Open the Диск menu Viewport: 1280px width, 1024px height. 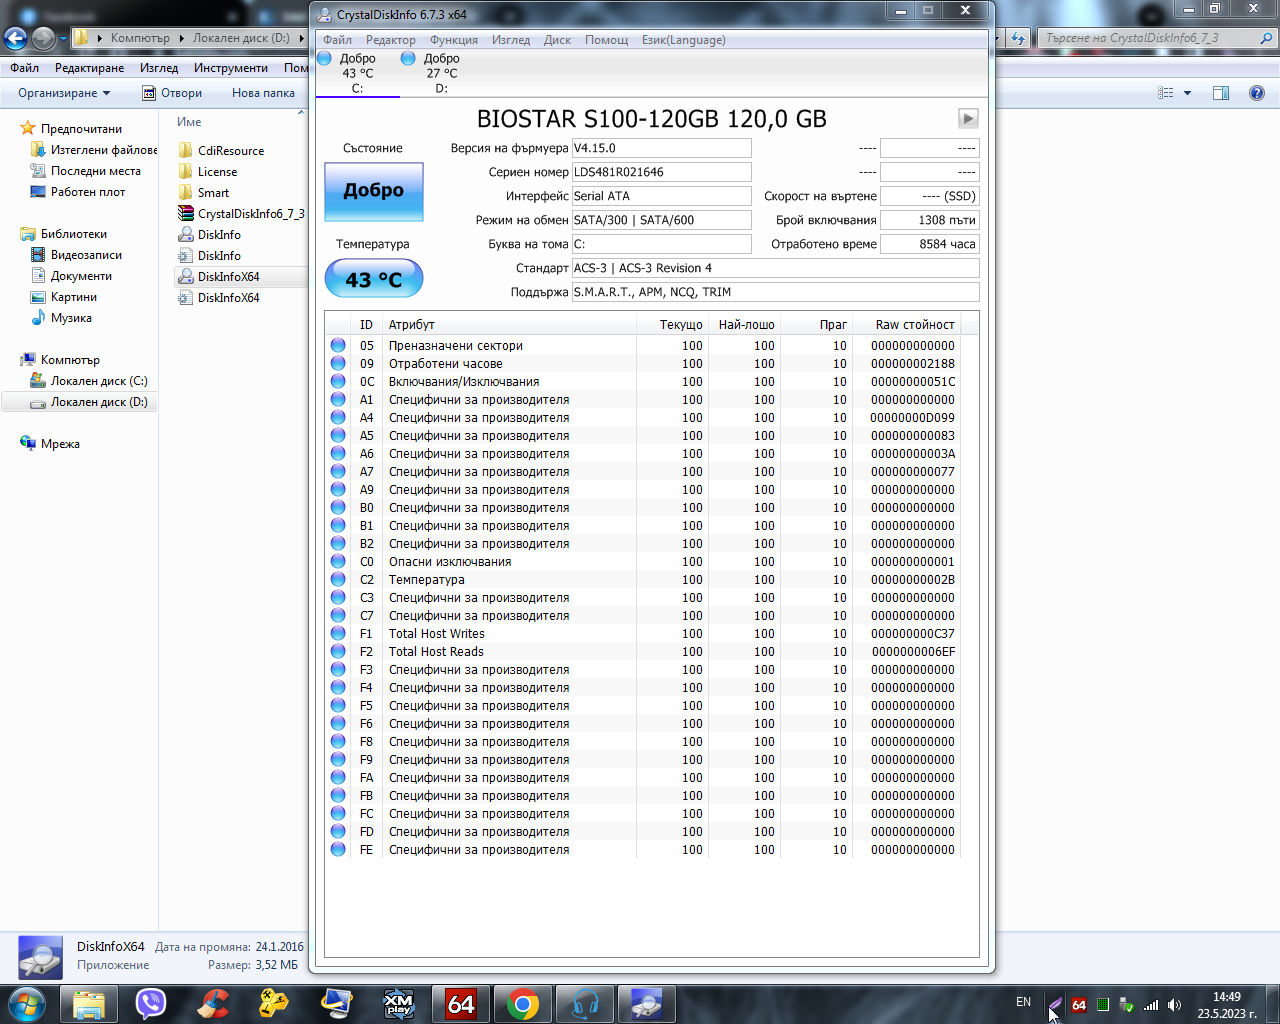click(x=557, y=40)
